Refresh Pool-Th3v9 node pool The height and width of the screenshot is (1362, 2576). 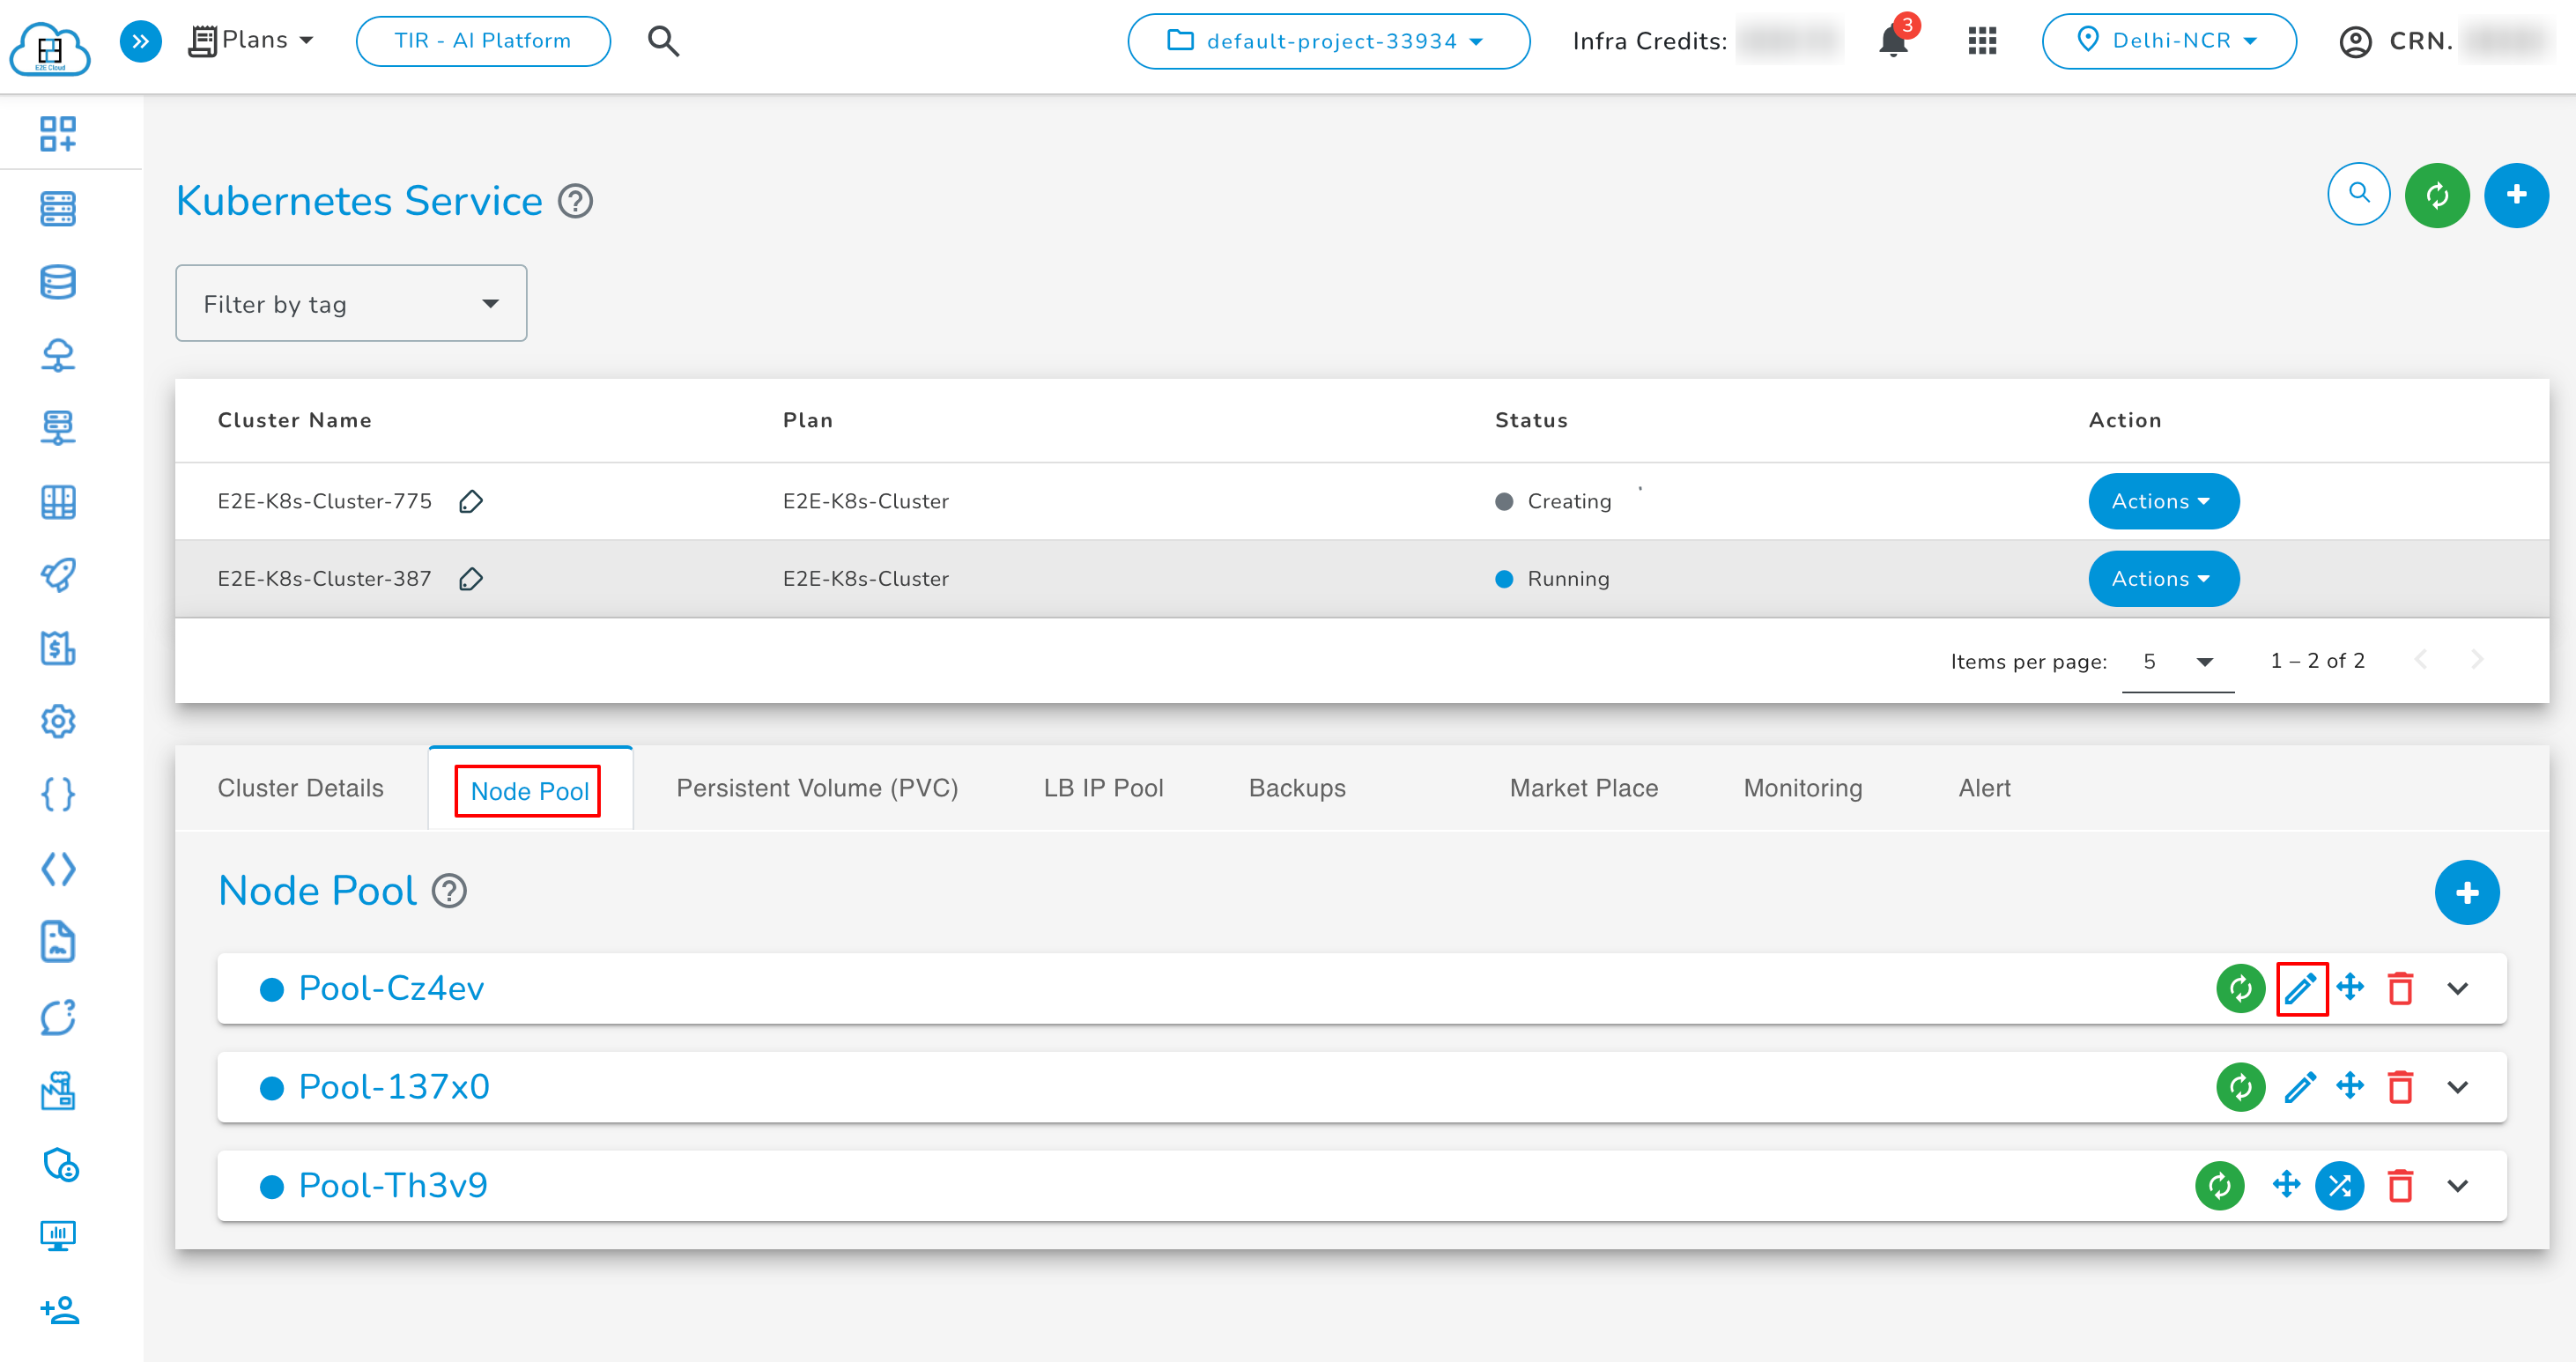tap(2220, 1186)
